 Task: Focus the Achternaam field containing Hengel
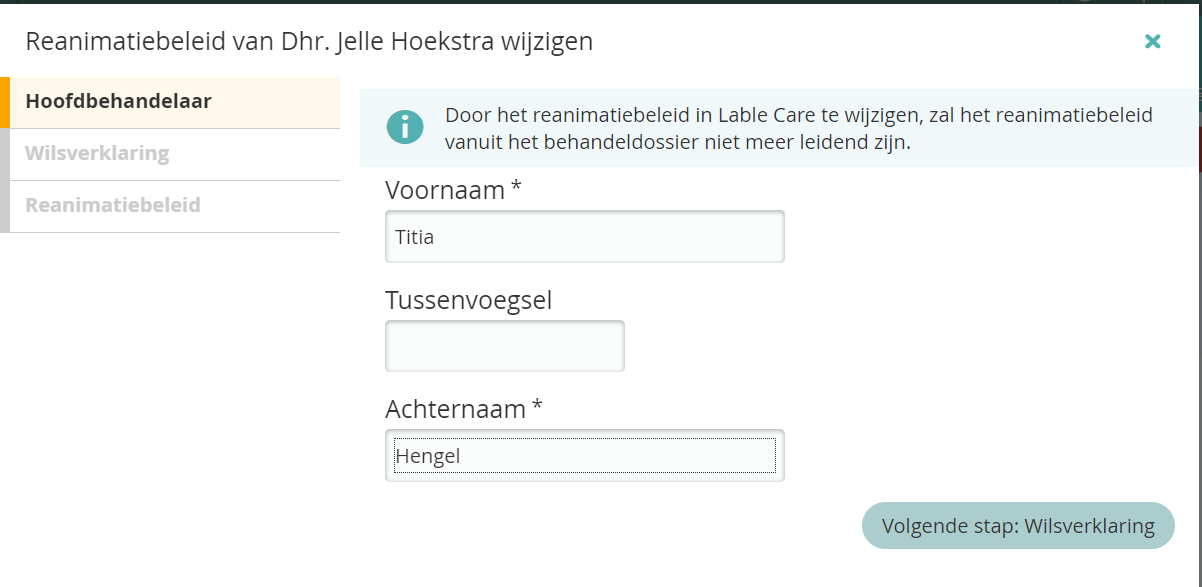pyautogui.click(x=584, y=456)
